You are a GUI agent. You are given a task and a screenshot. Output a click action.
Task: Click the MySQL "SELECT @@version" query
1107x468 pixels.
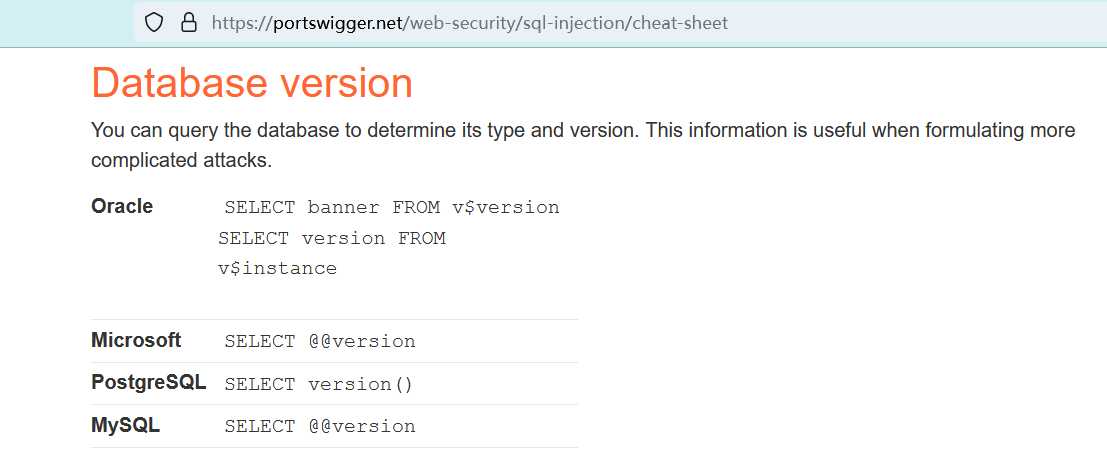(x=320, y=426)
